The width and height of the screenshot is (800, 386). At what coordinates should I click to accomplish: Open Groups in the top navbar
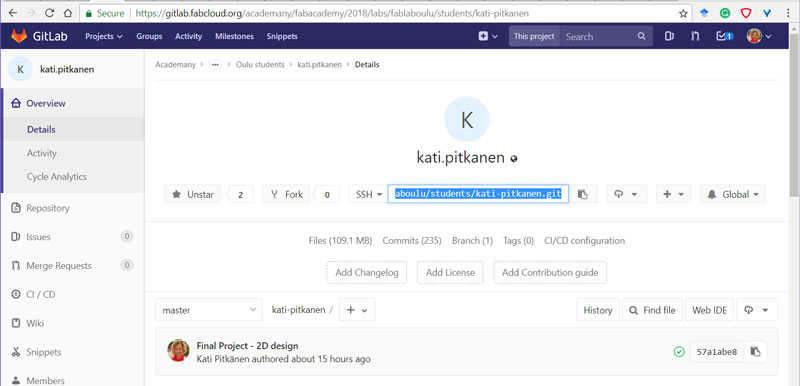point(149,36)
